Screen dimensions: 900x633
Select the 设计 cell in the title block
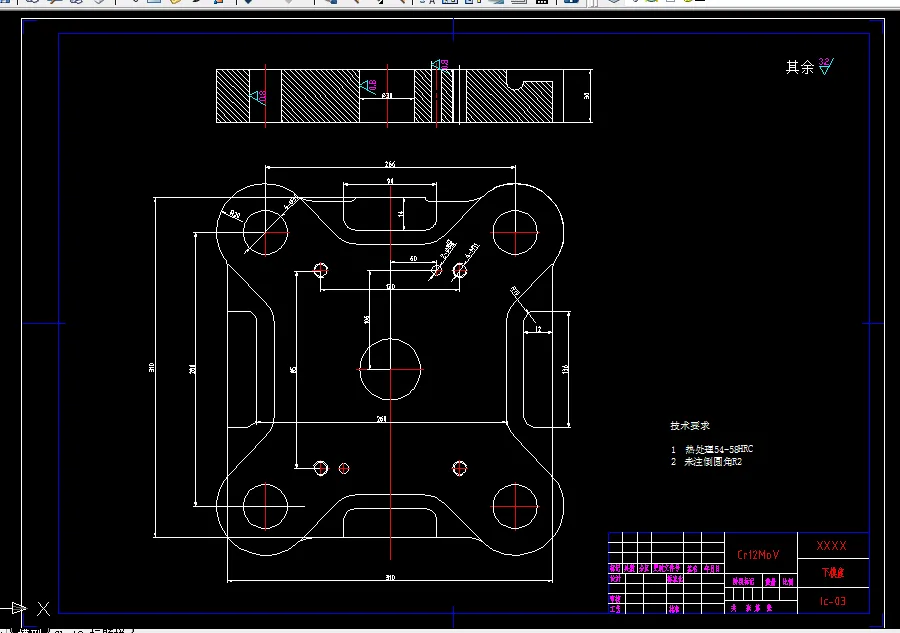tap(615, 579)
